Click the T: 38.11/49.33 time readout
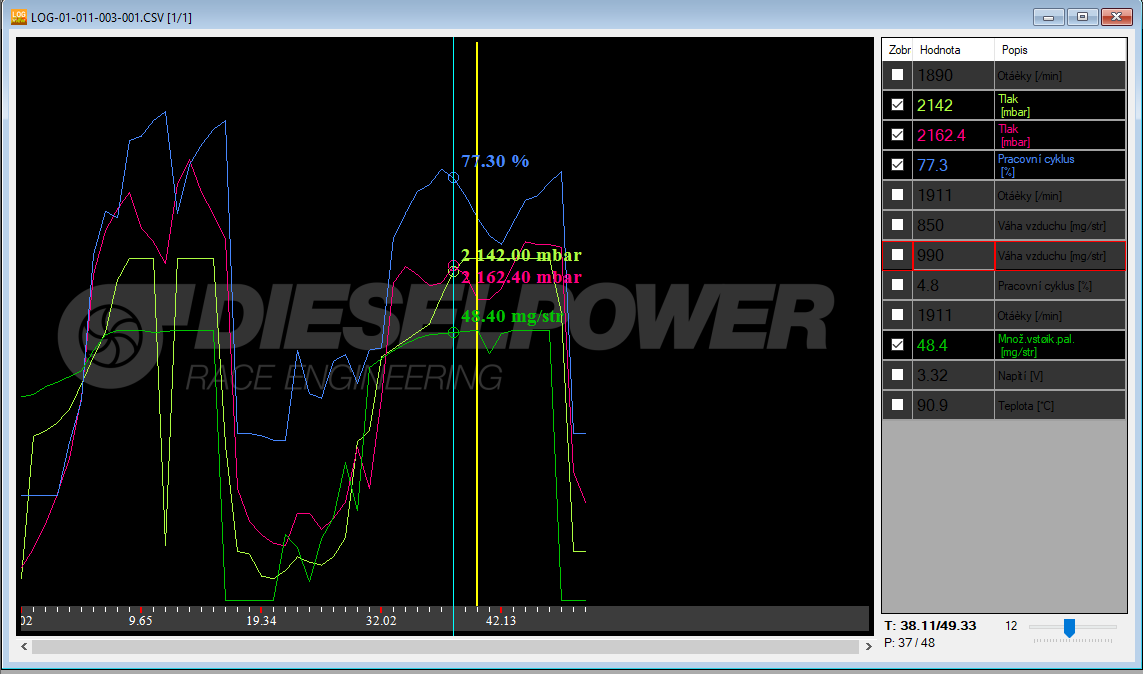 pos(930,626)
